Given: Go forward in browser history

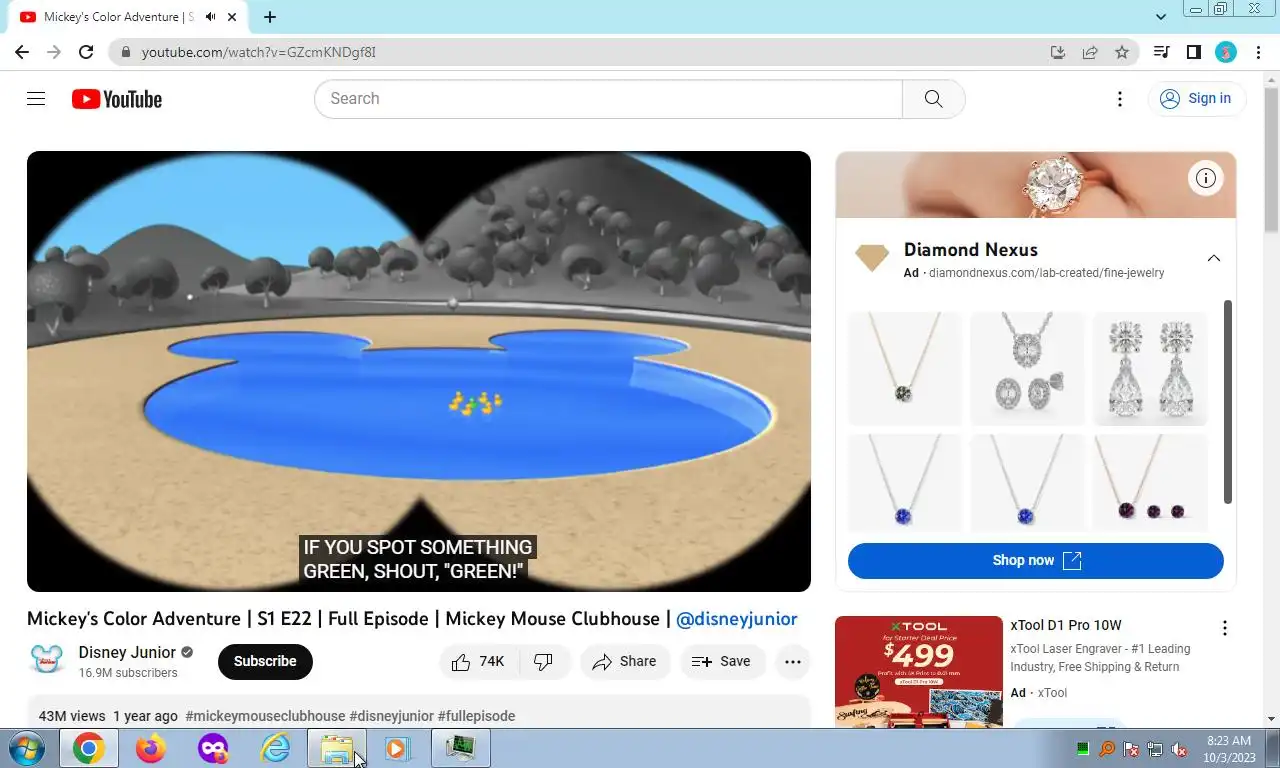Looking at the screenshot, I should [54, 52].
